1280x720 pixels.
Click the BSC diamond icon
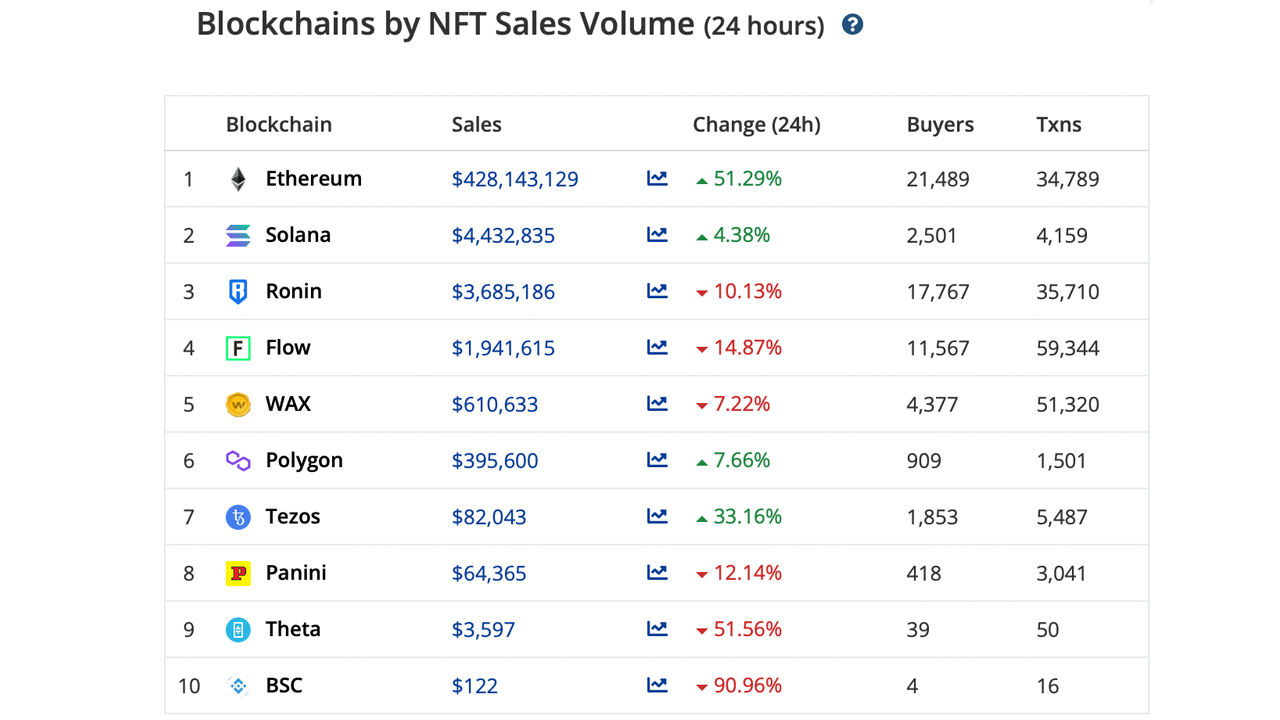click(x=238, y=685)
